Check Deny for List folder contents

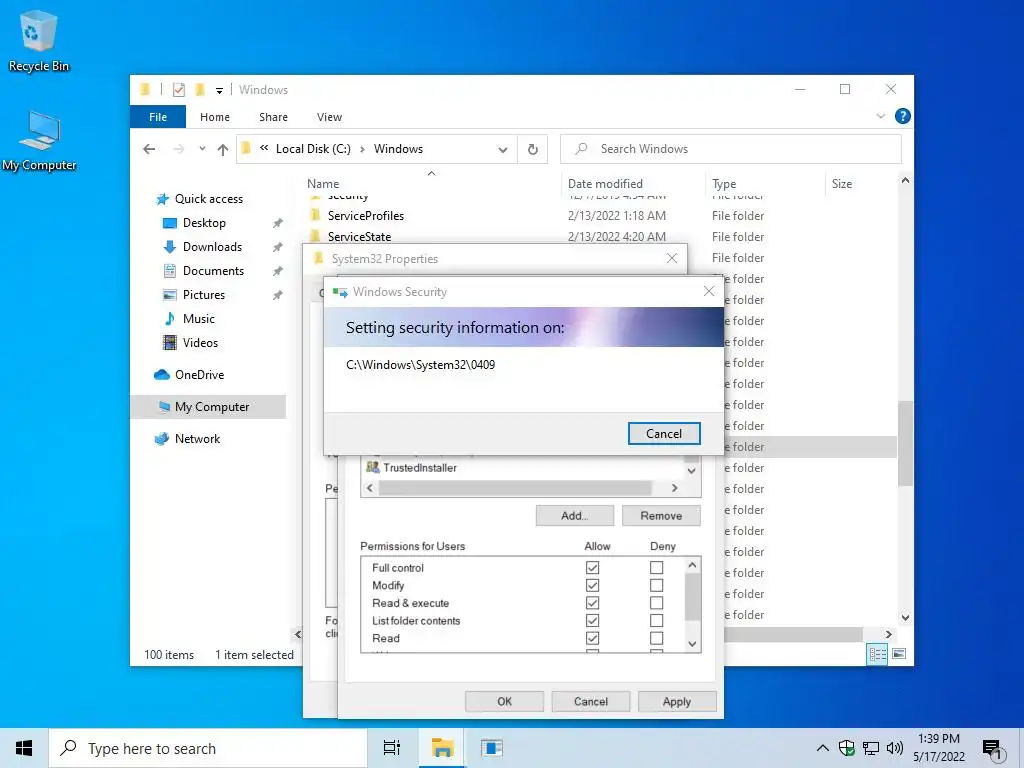tap(656, 620)
